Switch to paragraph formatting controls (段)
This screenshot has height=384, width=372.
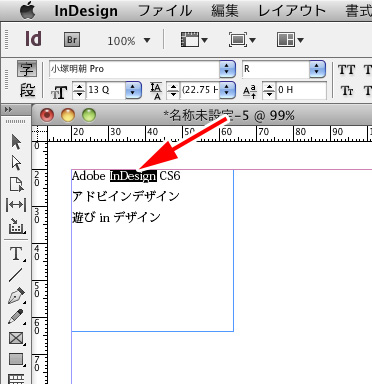[27, 90]
